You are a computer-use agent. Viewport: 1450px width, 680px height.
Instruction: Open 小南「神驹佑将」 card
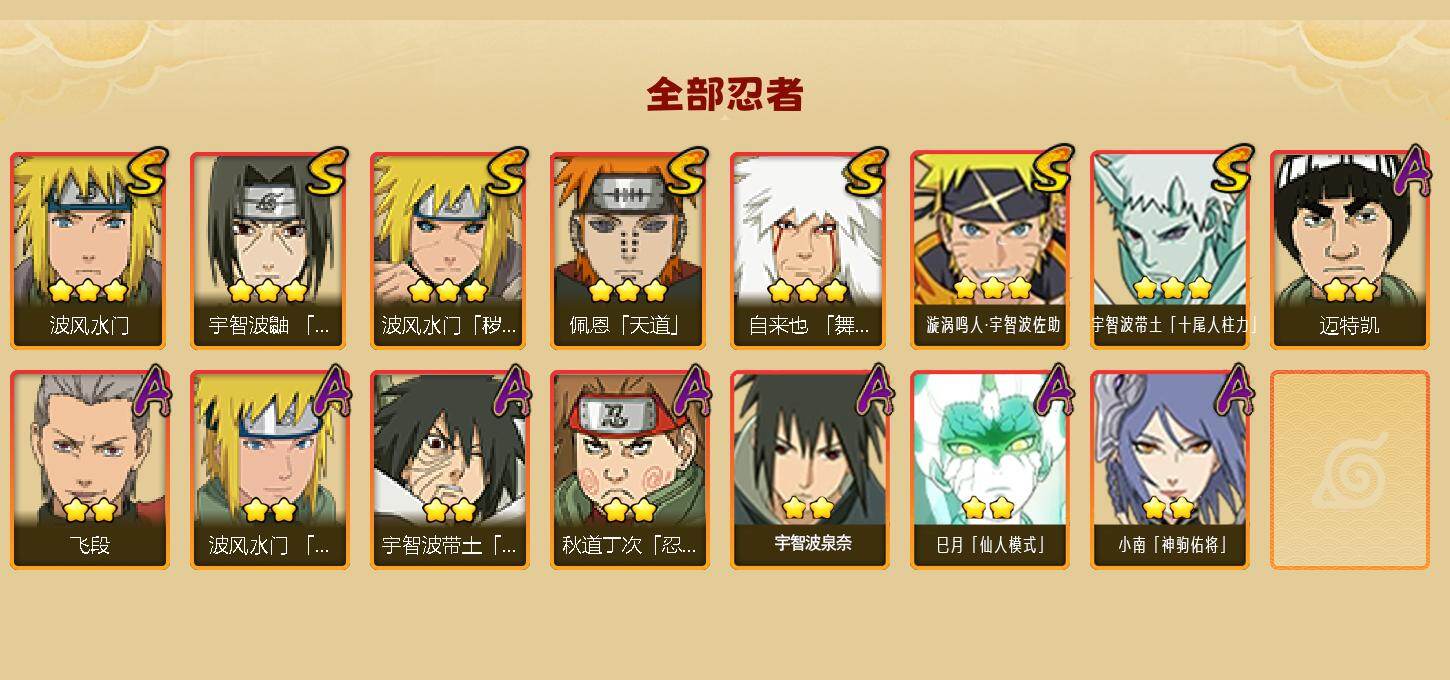click(1169, 470)
